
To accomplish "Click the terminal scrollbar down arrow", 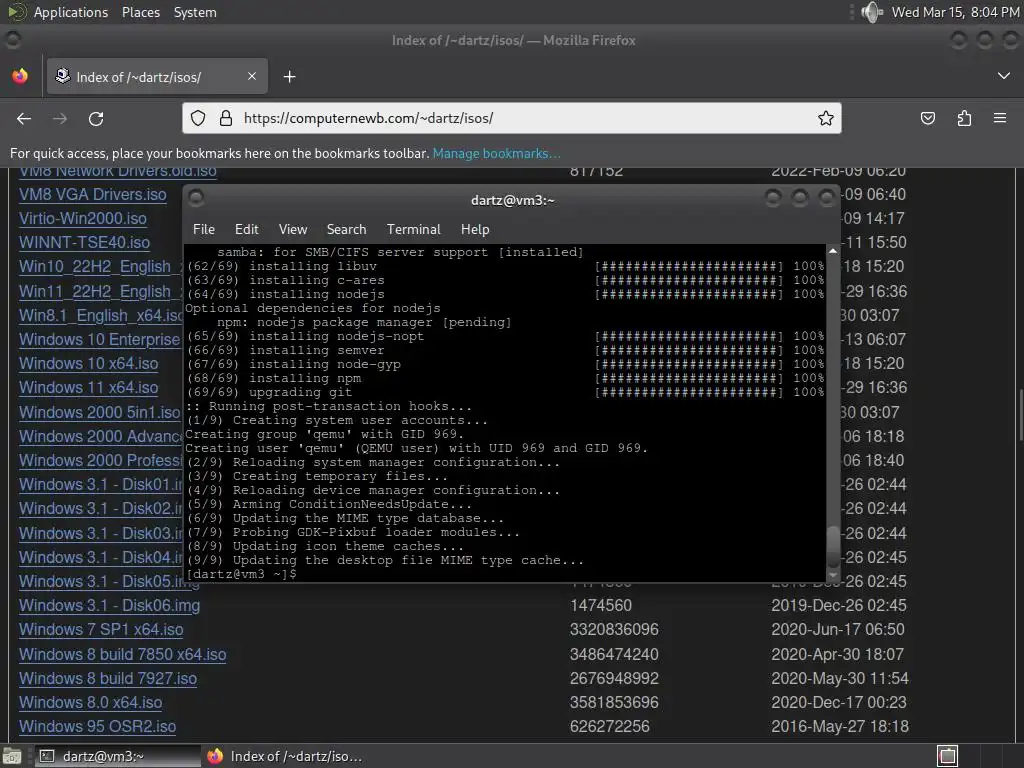I will pos(833,575).
